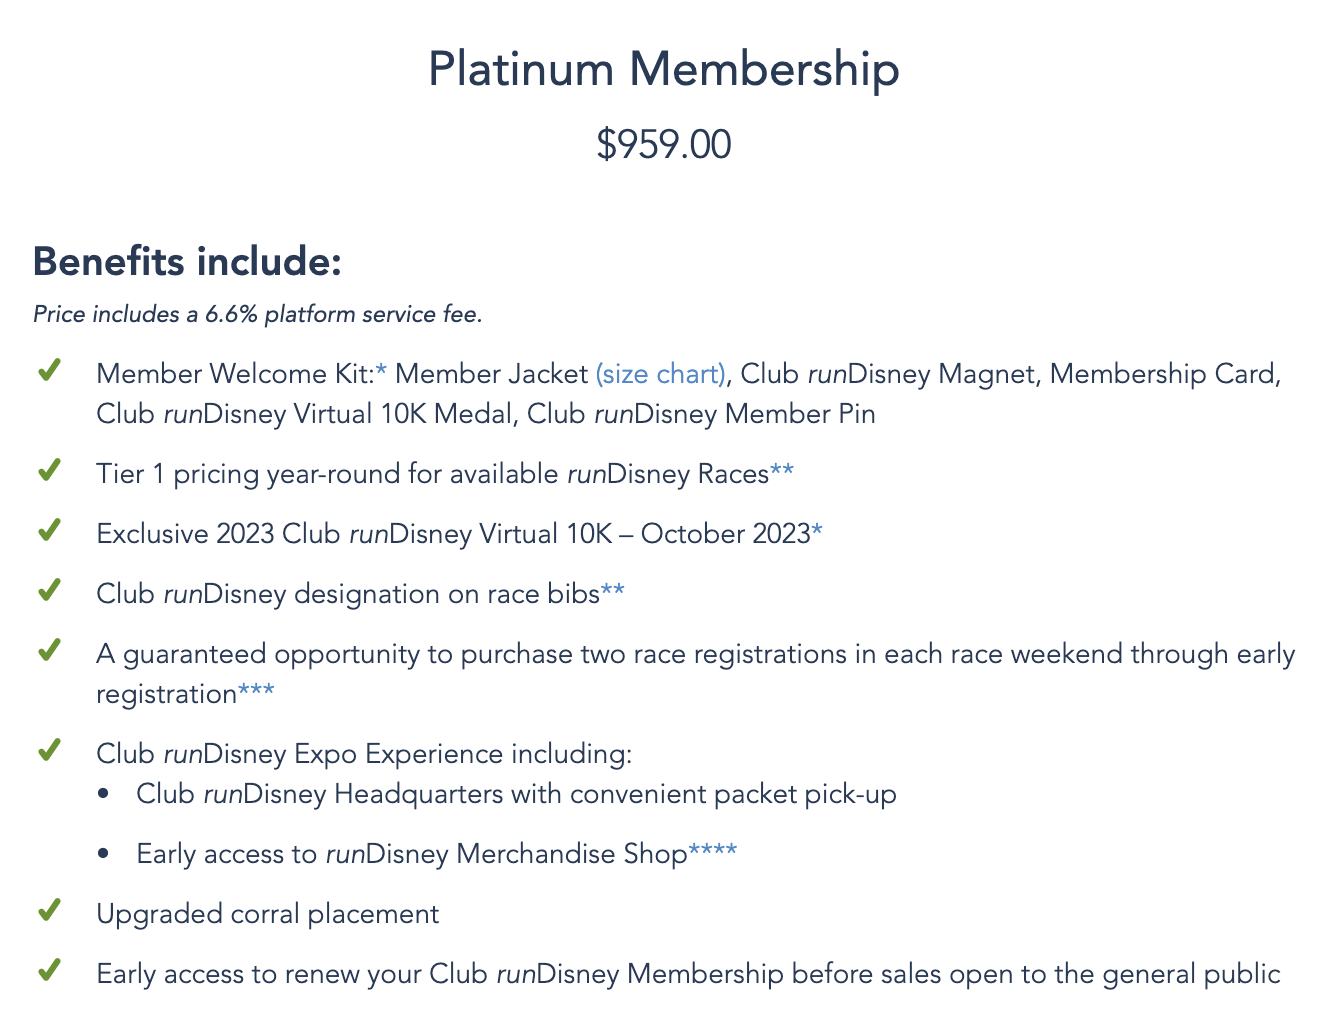Click the checkmark beside Upgraded corral placement
This screenshot has height=1026, width=1322.
(48, 911)
